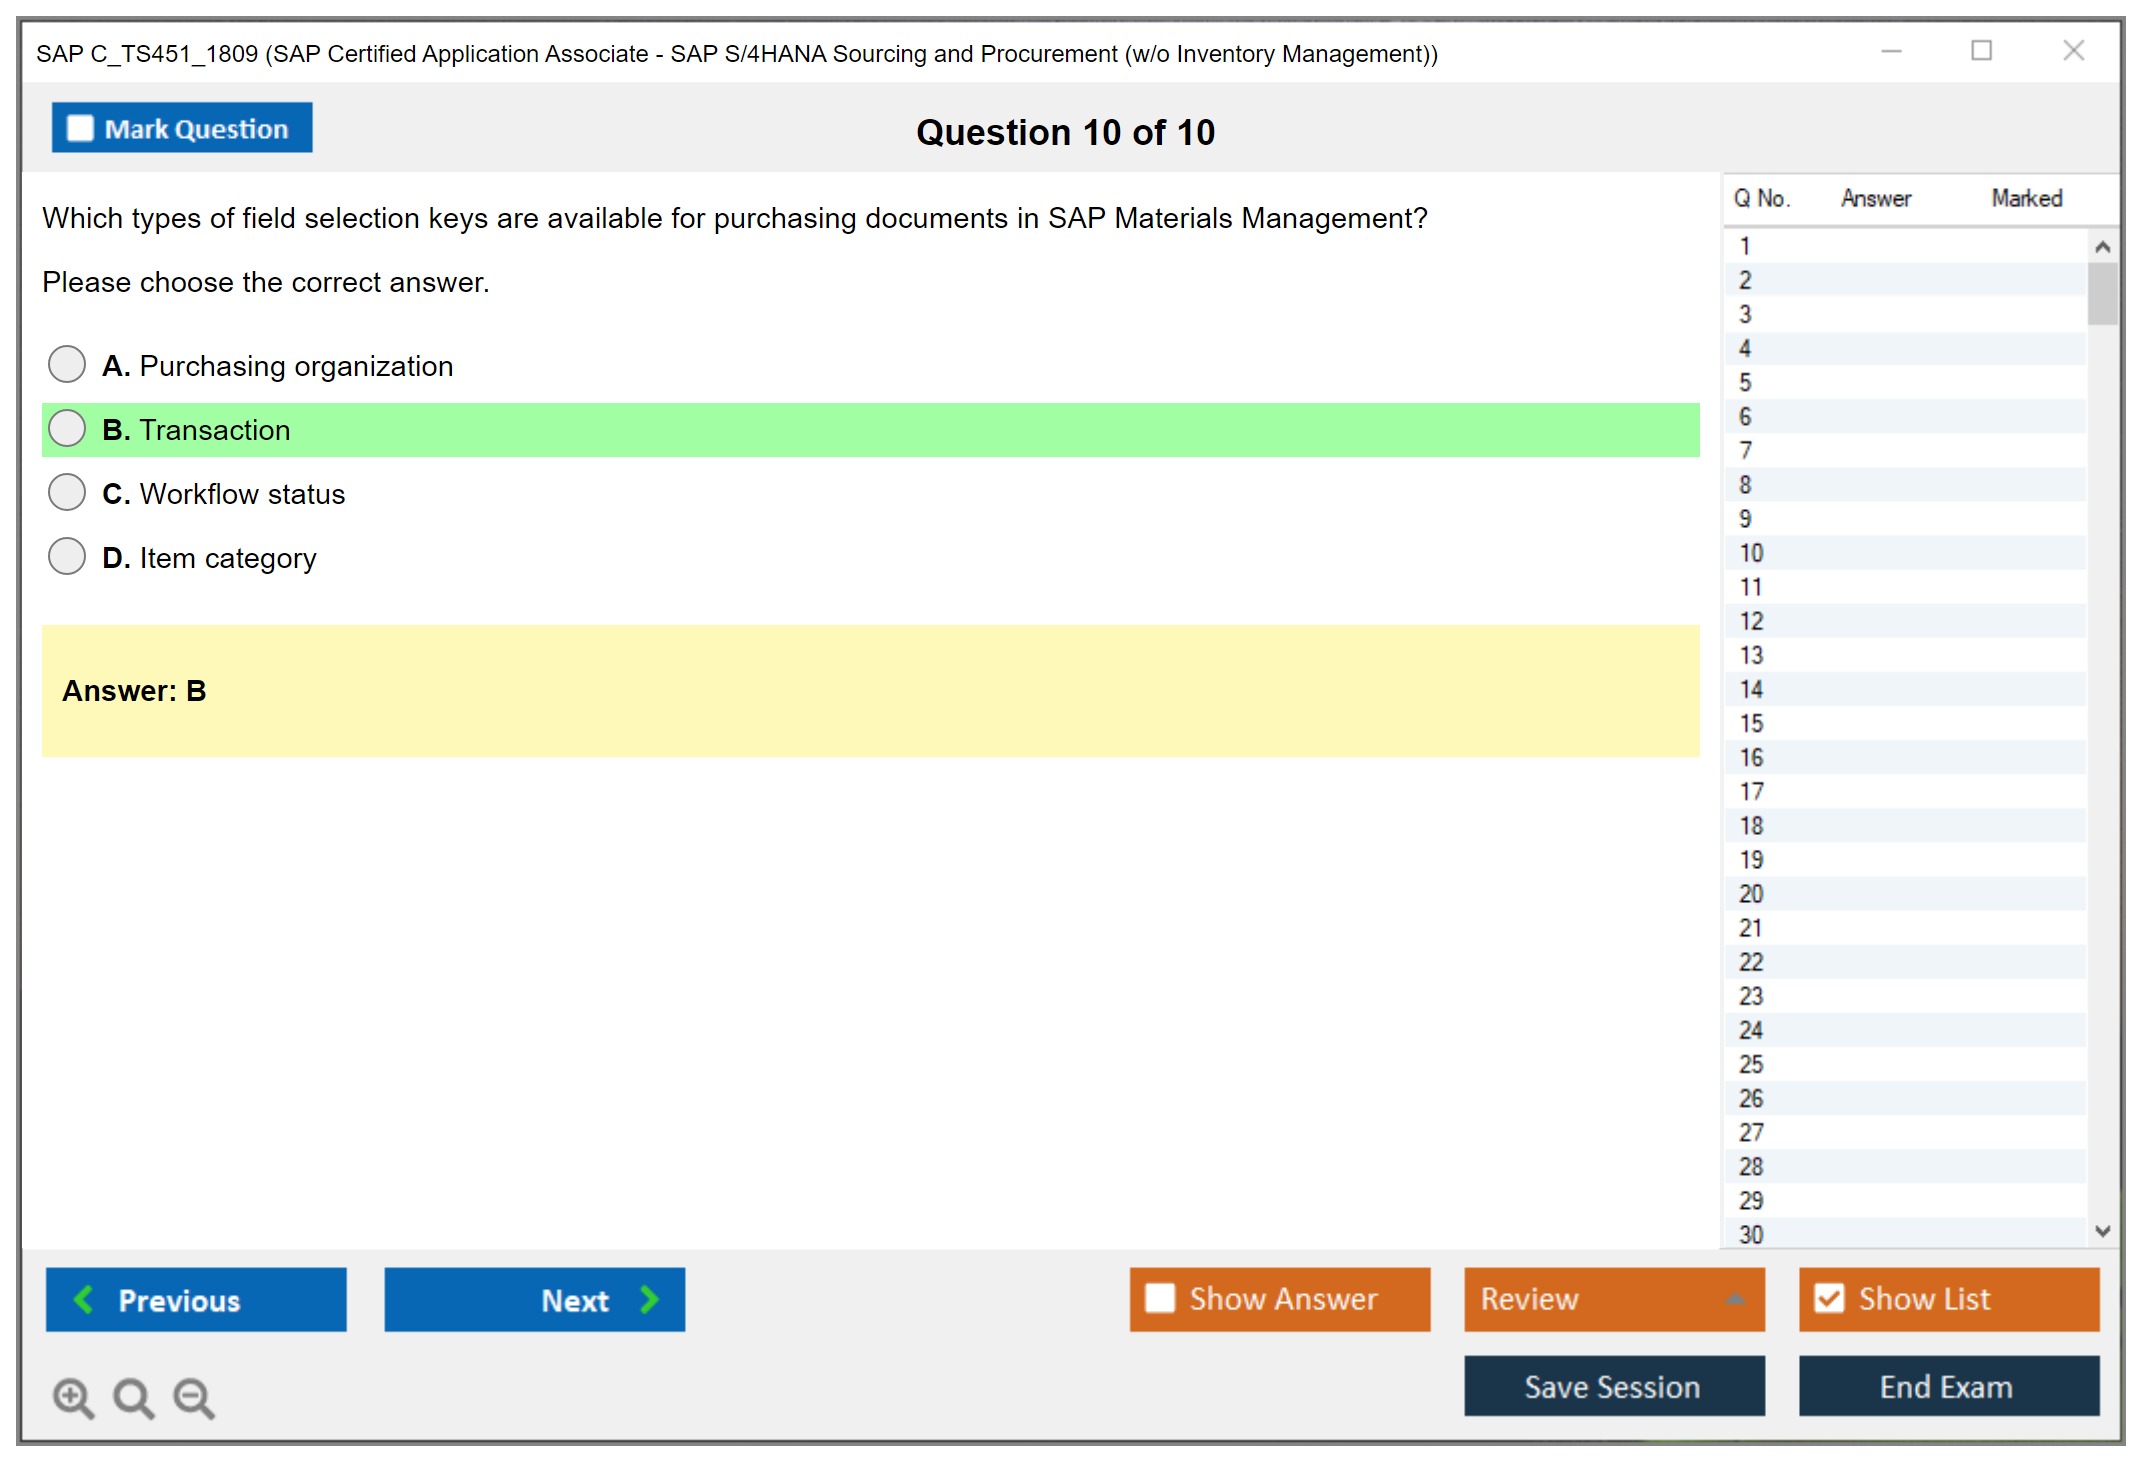2150x1470 pixels.
Task: Choose option C Workflow status
Action: click(x=67, y=492)
